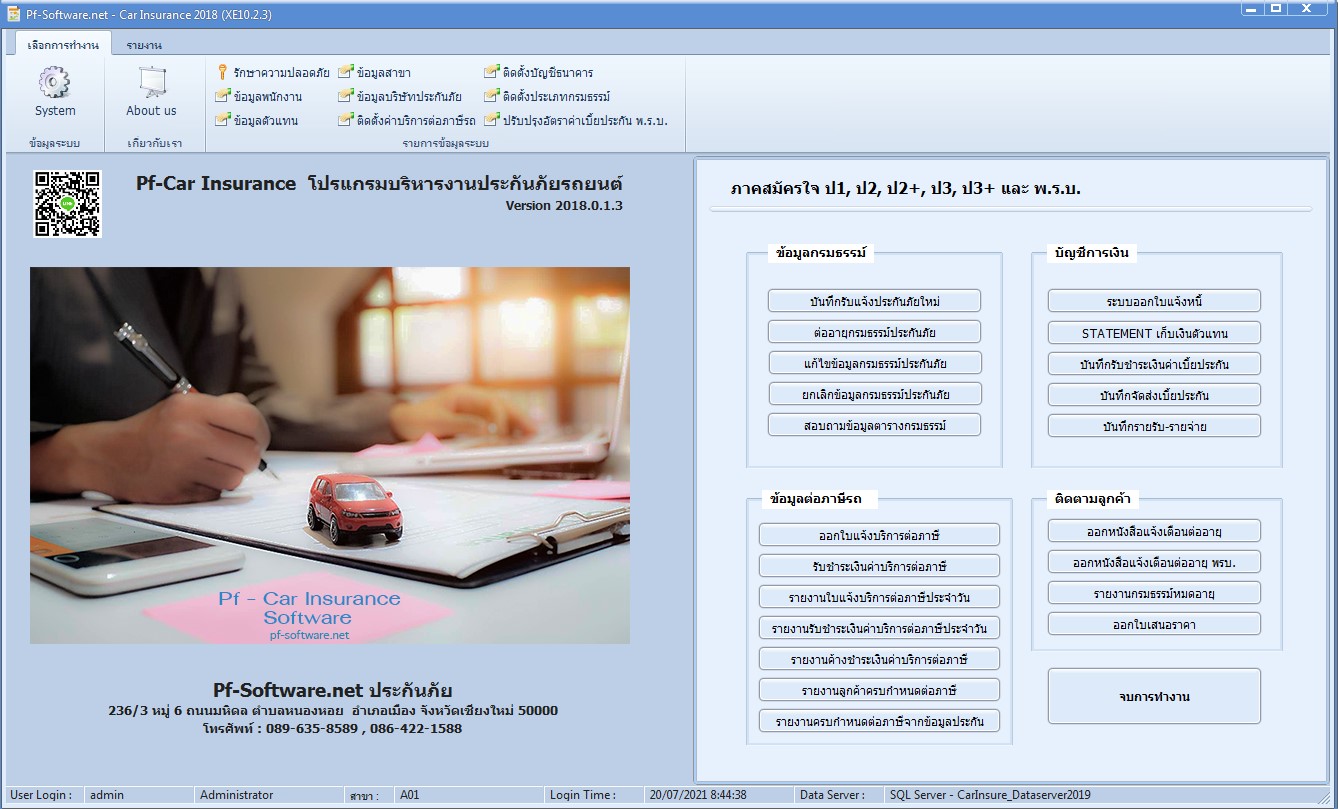
Task: Open ข้อมูลบริษัทประกันภัย in the ribbon
Action: coord(400,97)
